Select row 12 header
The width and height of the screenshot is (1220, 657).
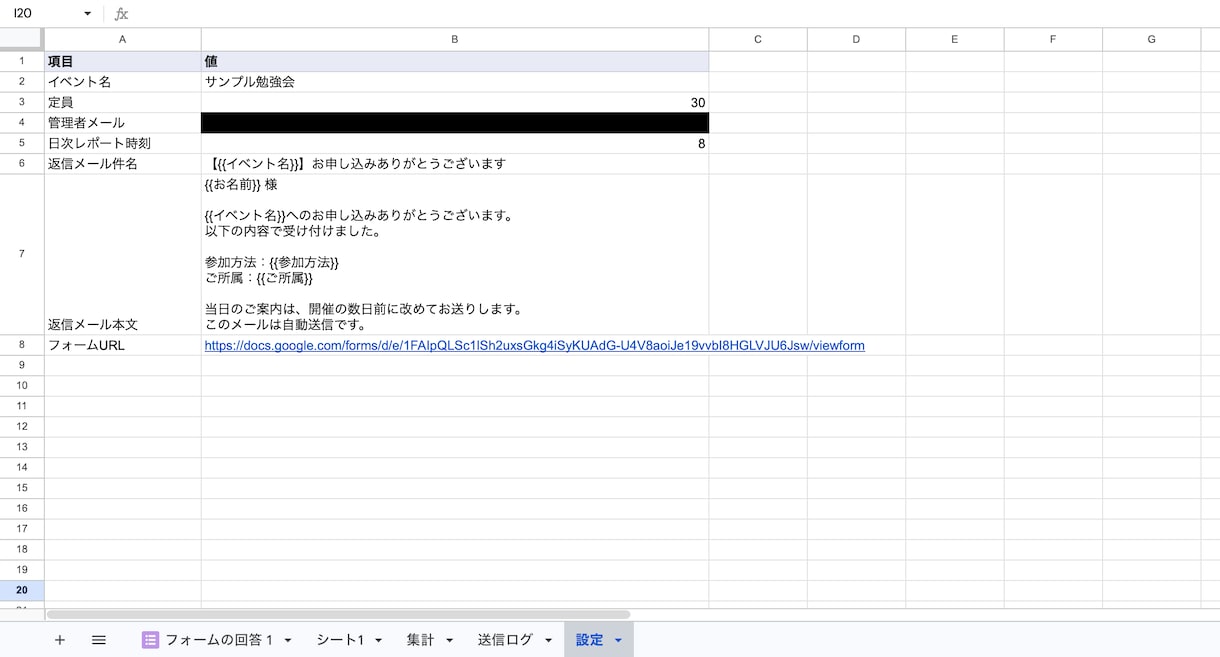(22, 427)
